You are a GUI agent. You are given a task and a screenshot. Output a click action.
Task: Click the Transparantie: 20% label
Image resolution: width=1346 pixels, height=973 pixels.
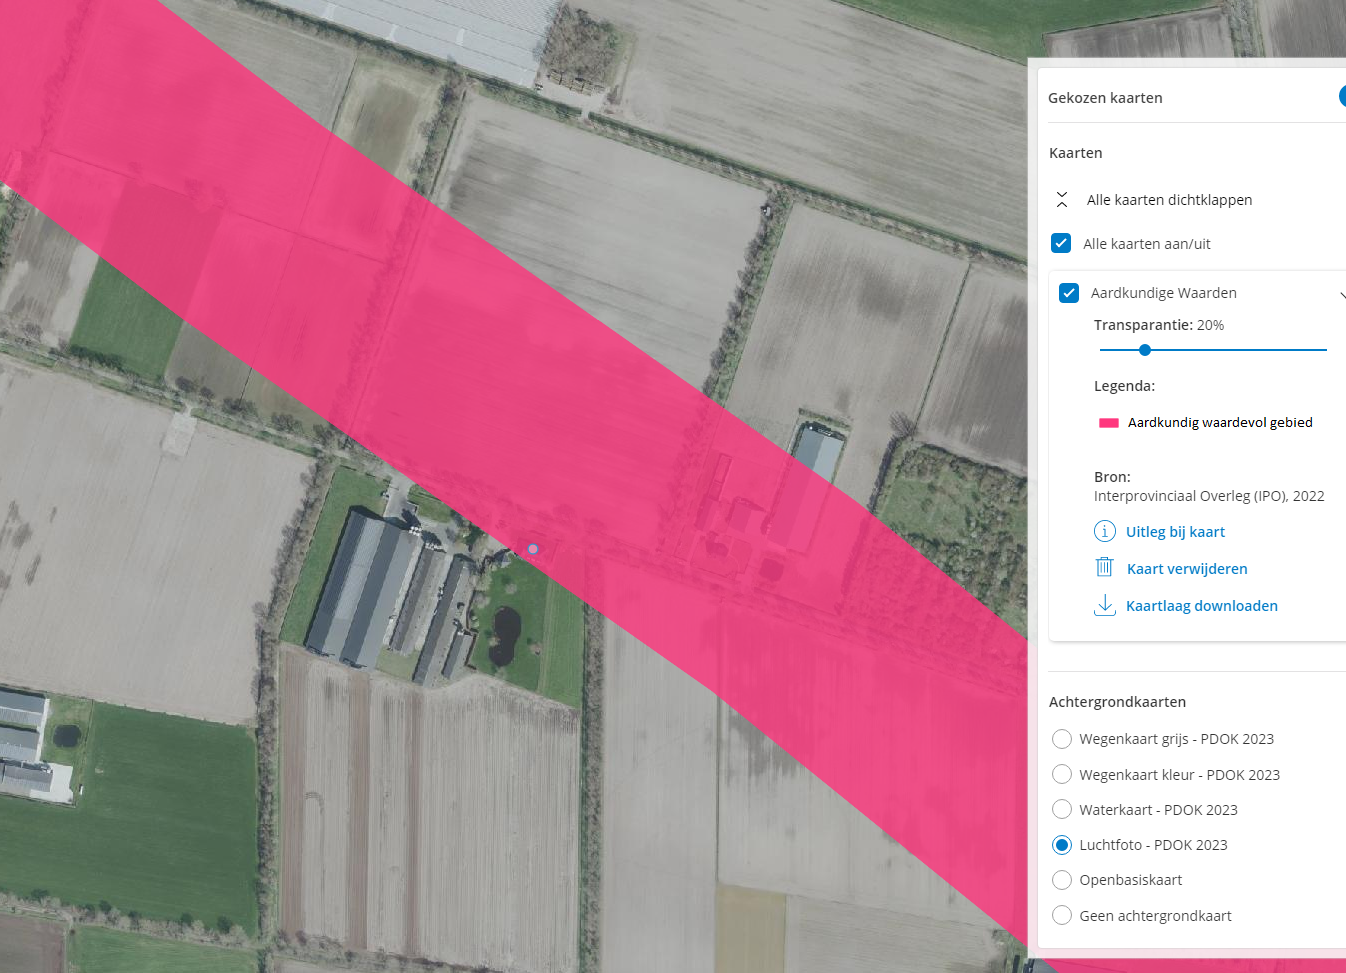coord(1159,325)
